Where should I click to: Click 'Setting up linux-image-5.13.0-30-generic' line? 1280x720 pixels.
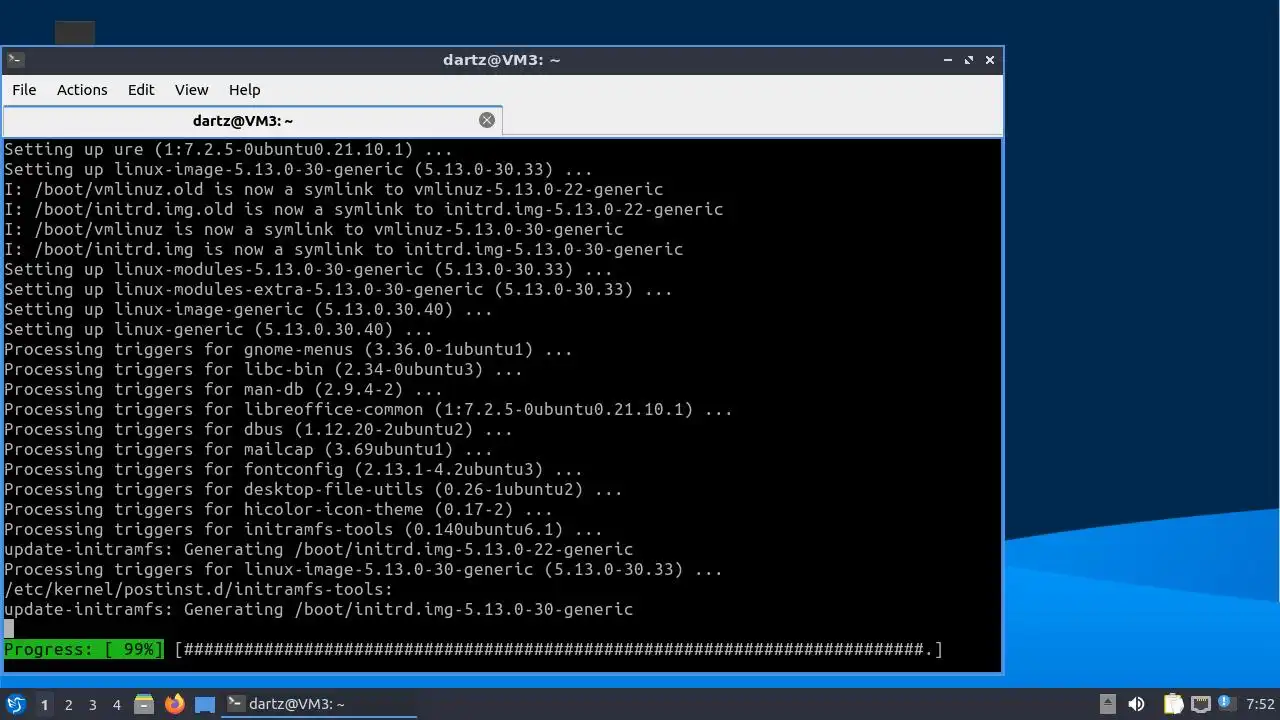[x=298, y=170]
